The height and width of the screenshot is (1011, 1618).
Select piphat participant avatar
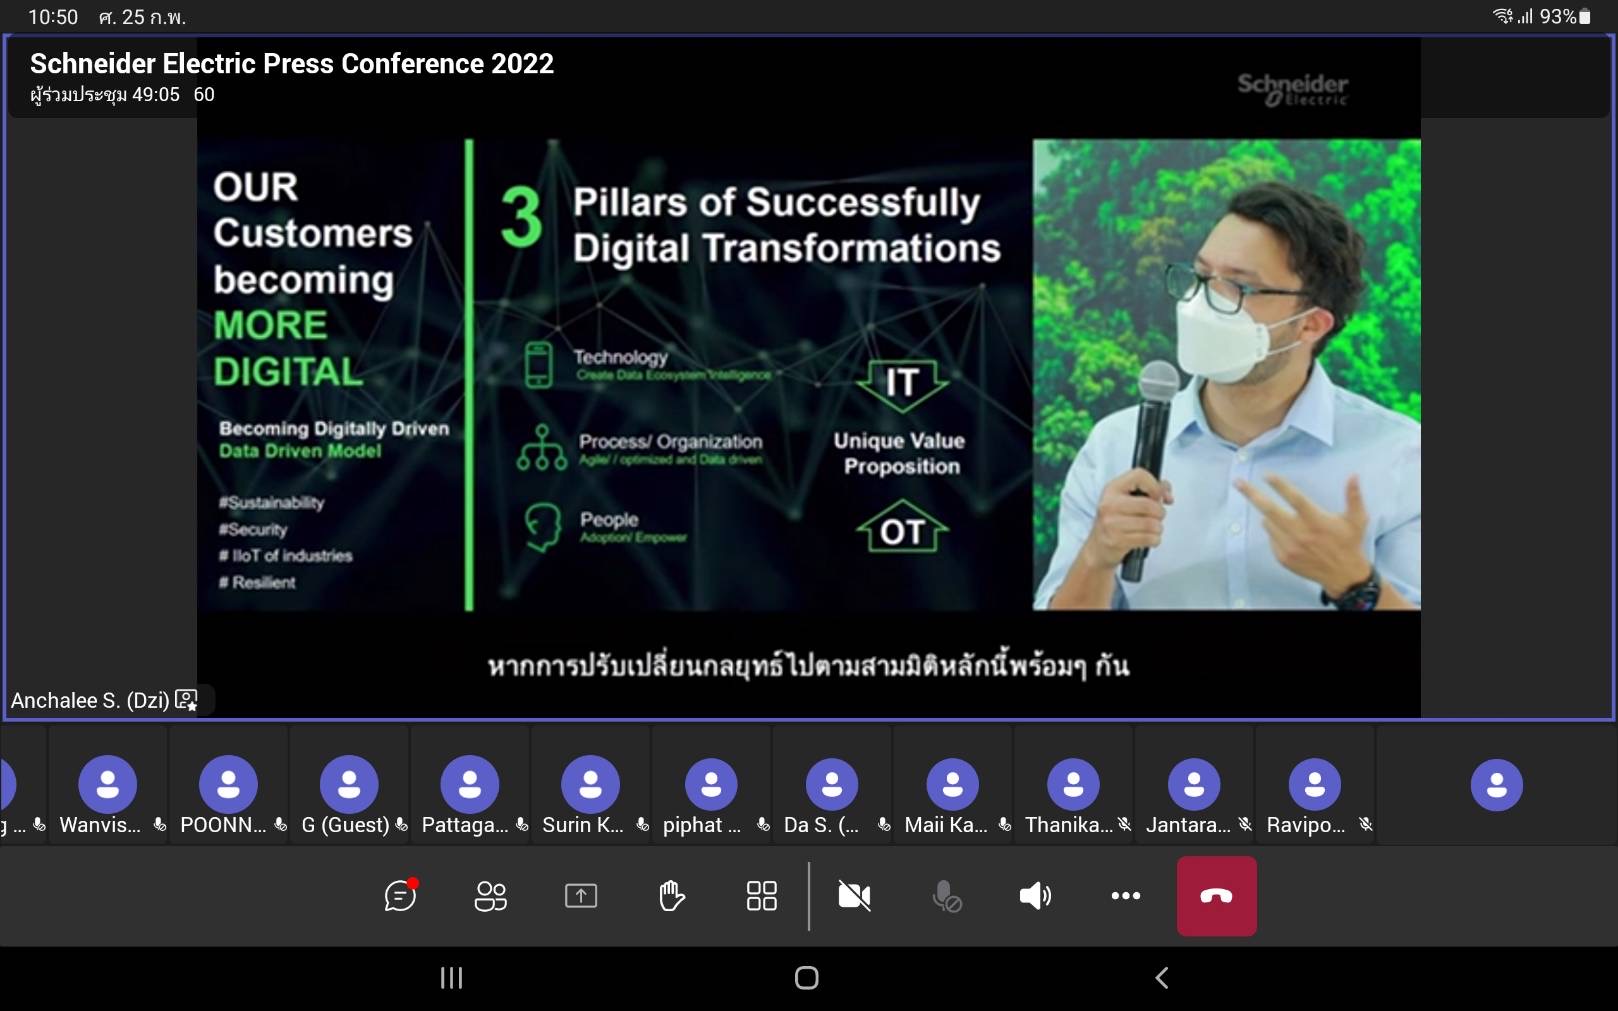pos(711,784)
